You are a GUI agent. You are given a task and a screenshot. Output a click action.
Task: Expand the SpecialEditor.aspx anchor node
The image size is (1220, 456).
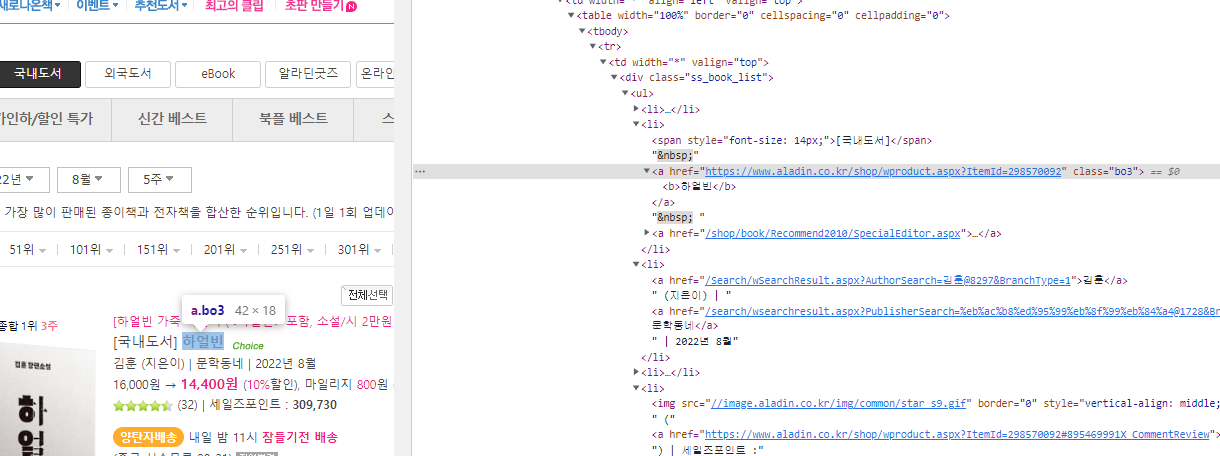click(x=647, y=233)
